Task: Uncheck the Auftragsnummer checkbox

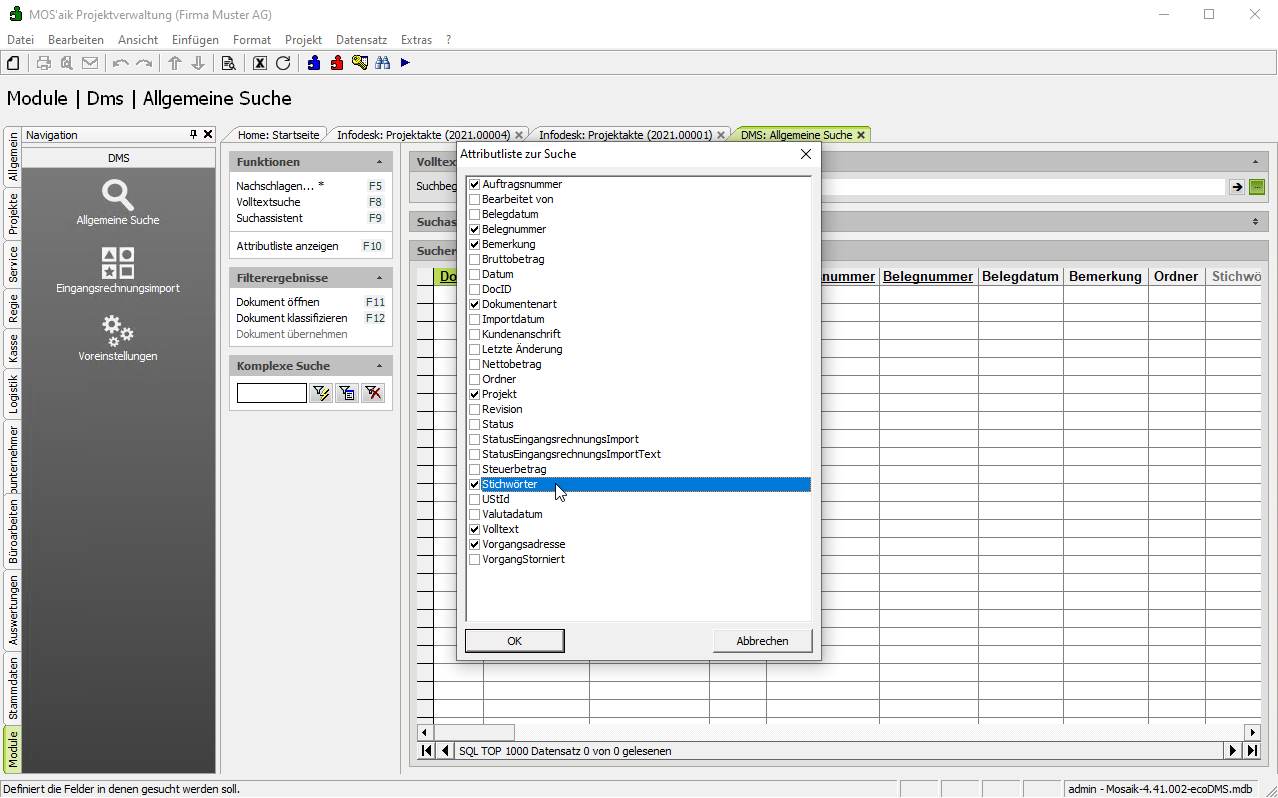Action: (x=475, y=185)
